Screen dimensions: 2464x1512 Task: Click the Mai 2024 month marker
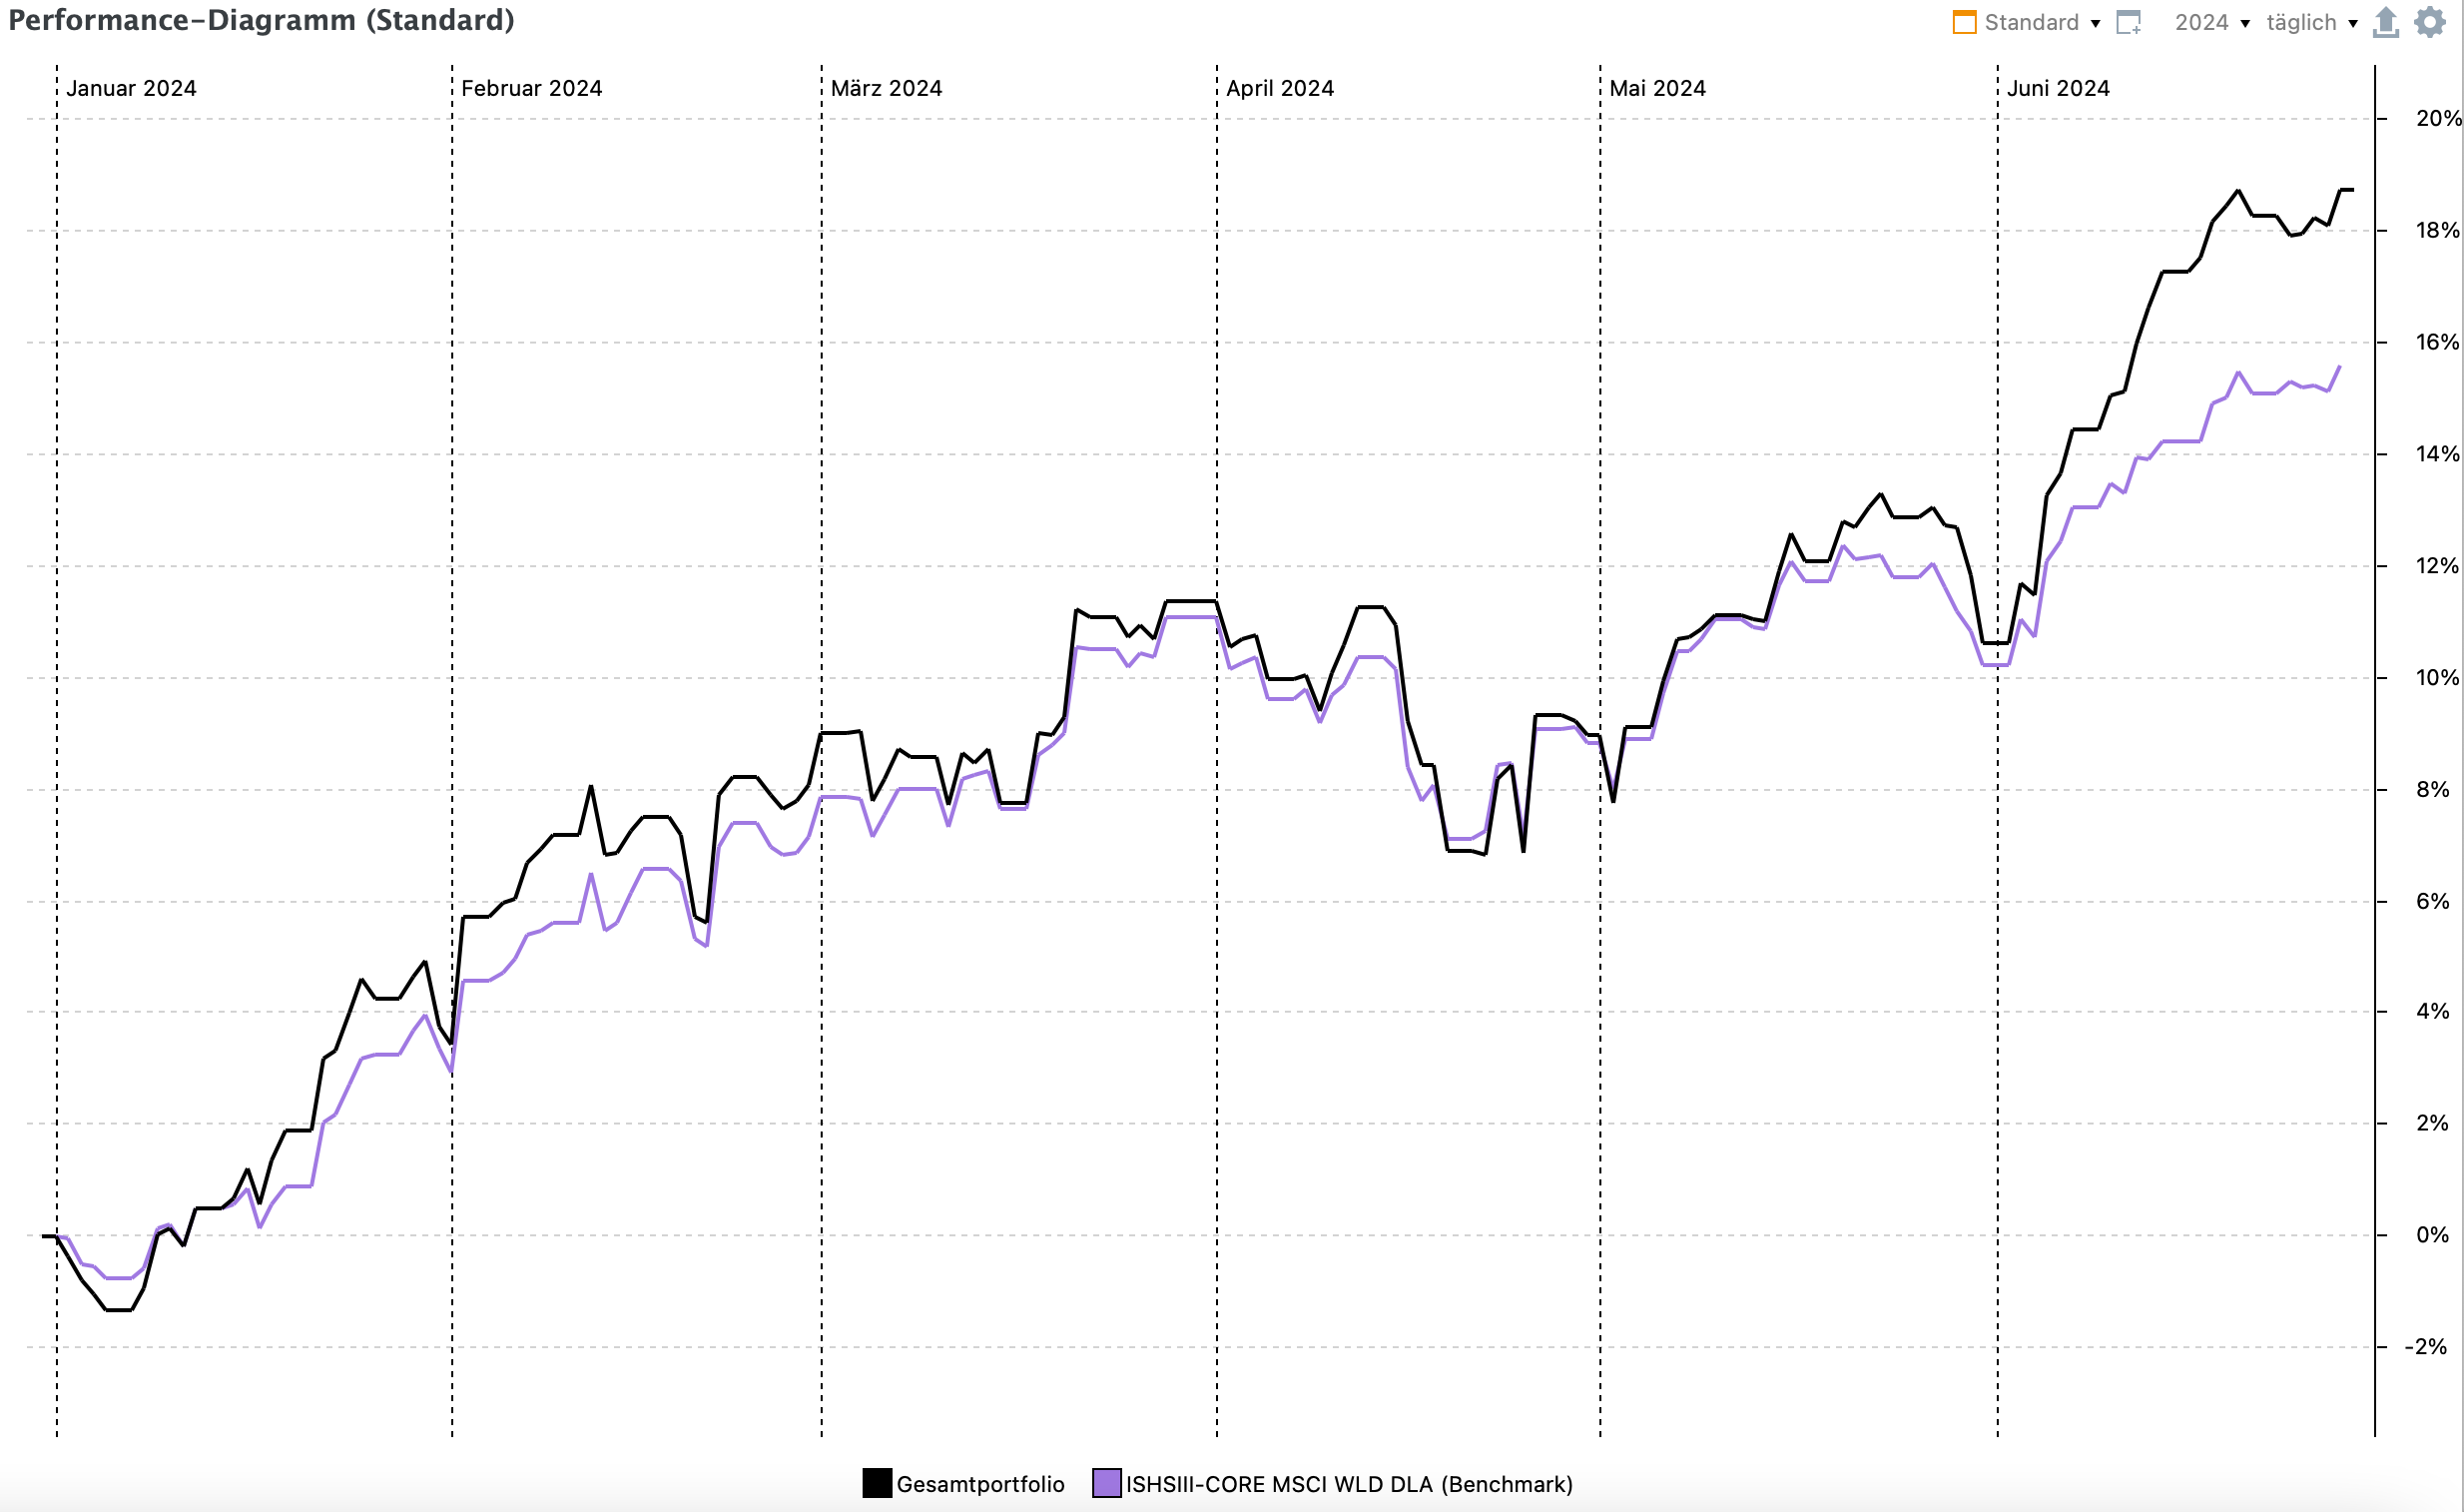[x=1657, y=88]
